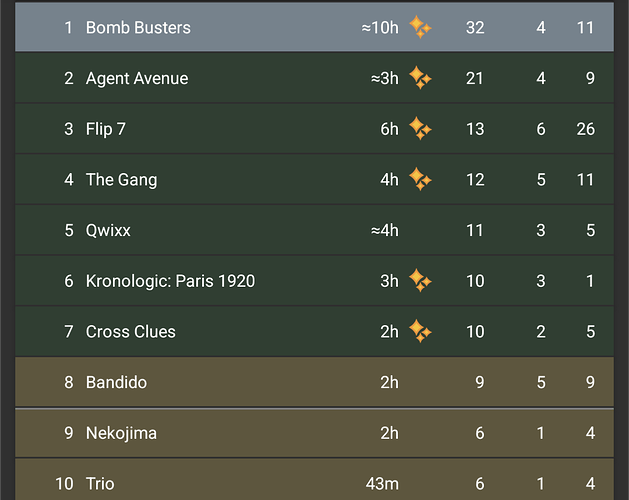Click the 43m playtime on Trio row

coord(382,484)
